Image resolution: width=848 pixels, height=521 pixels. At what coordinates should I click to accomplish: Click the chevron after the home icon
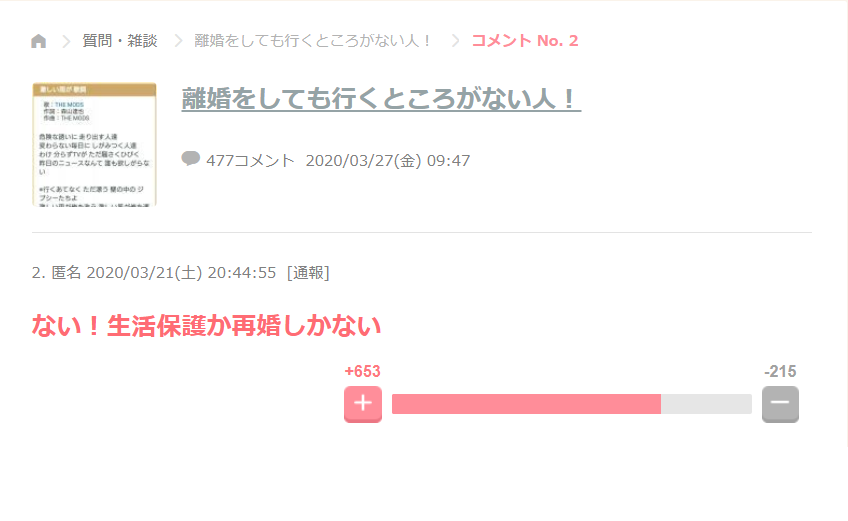pos(66,41)
